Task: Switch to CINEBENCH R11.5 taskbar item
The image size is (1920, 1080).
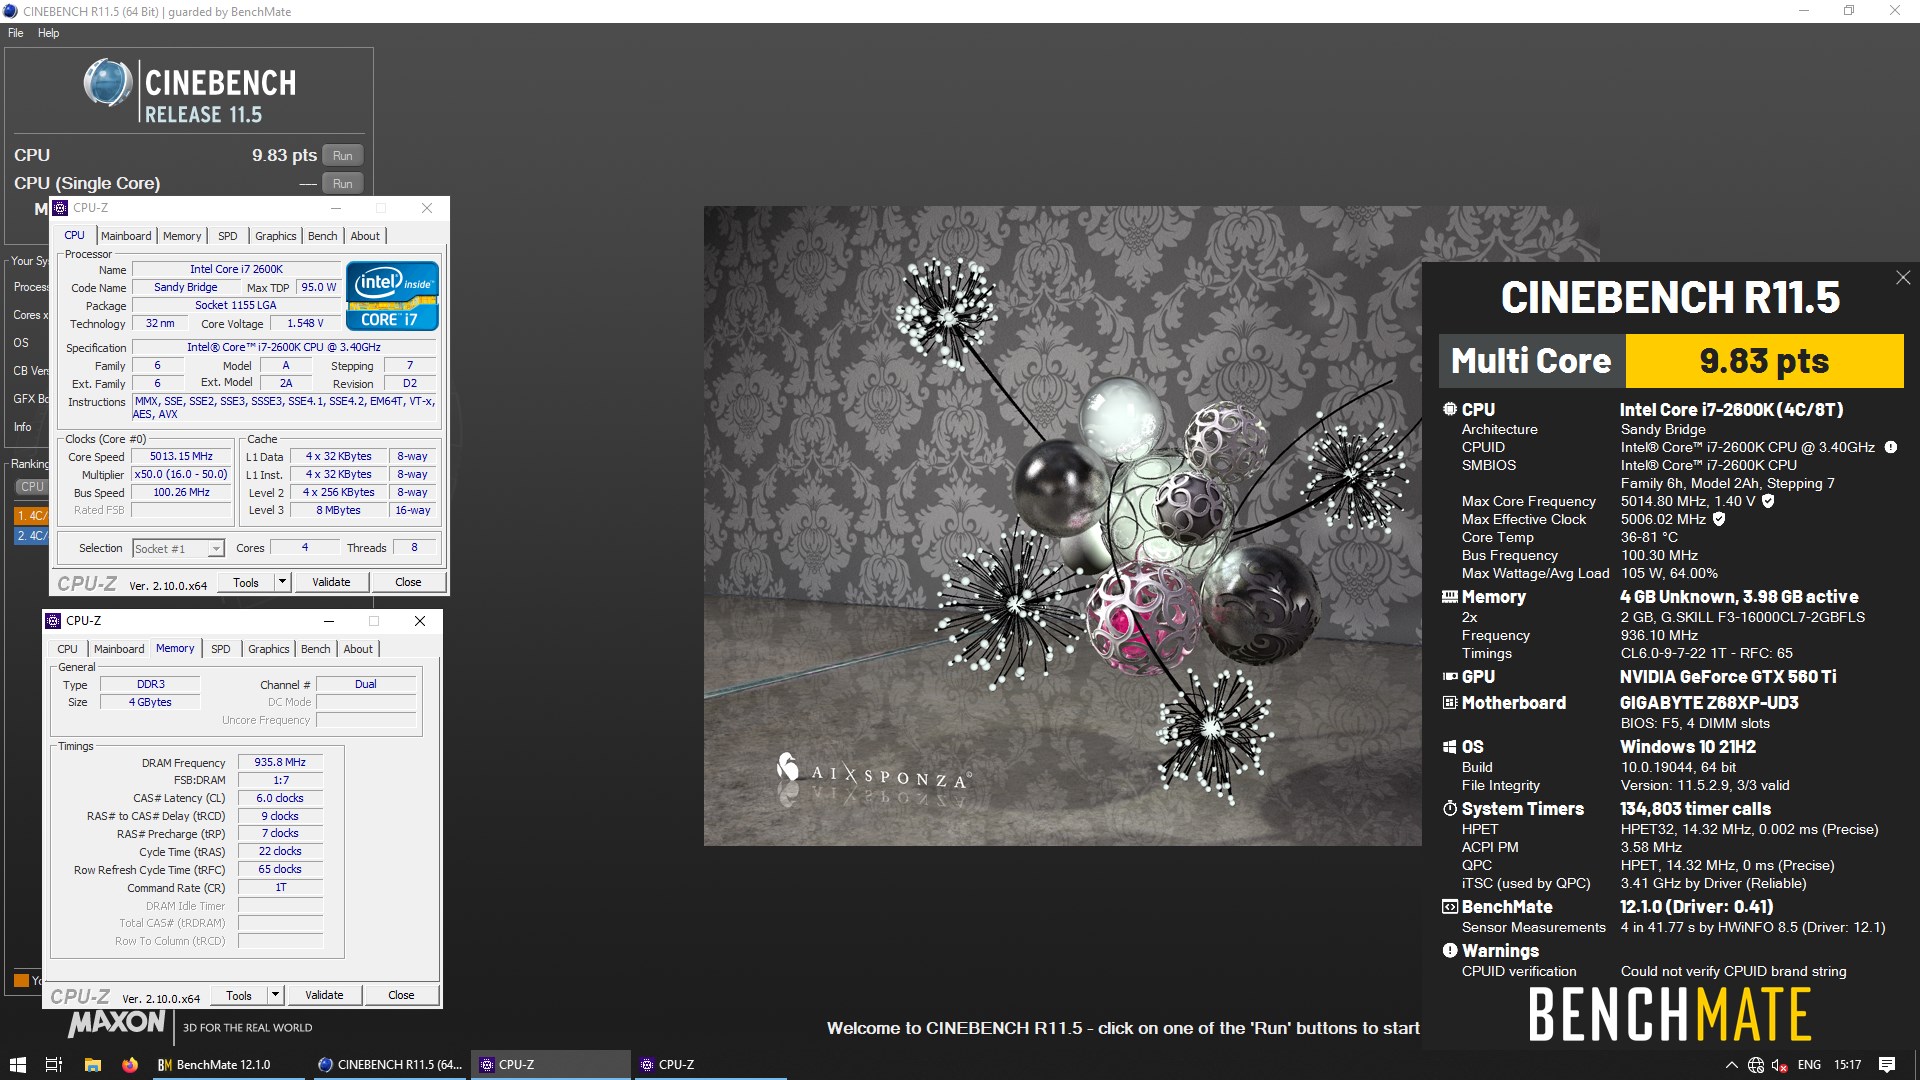Action: [x=389, y=1065]
